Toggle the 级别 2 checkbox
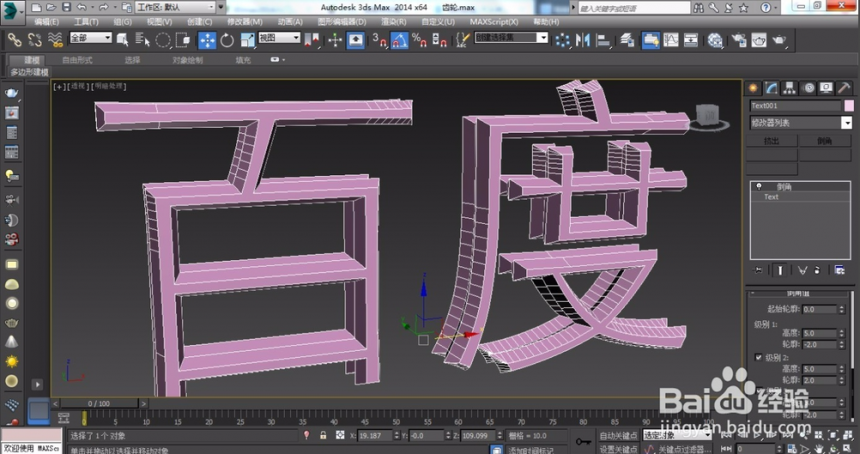This screenshot has width=860, height=454. coord(759,357)
